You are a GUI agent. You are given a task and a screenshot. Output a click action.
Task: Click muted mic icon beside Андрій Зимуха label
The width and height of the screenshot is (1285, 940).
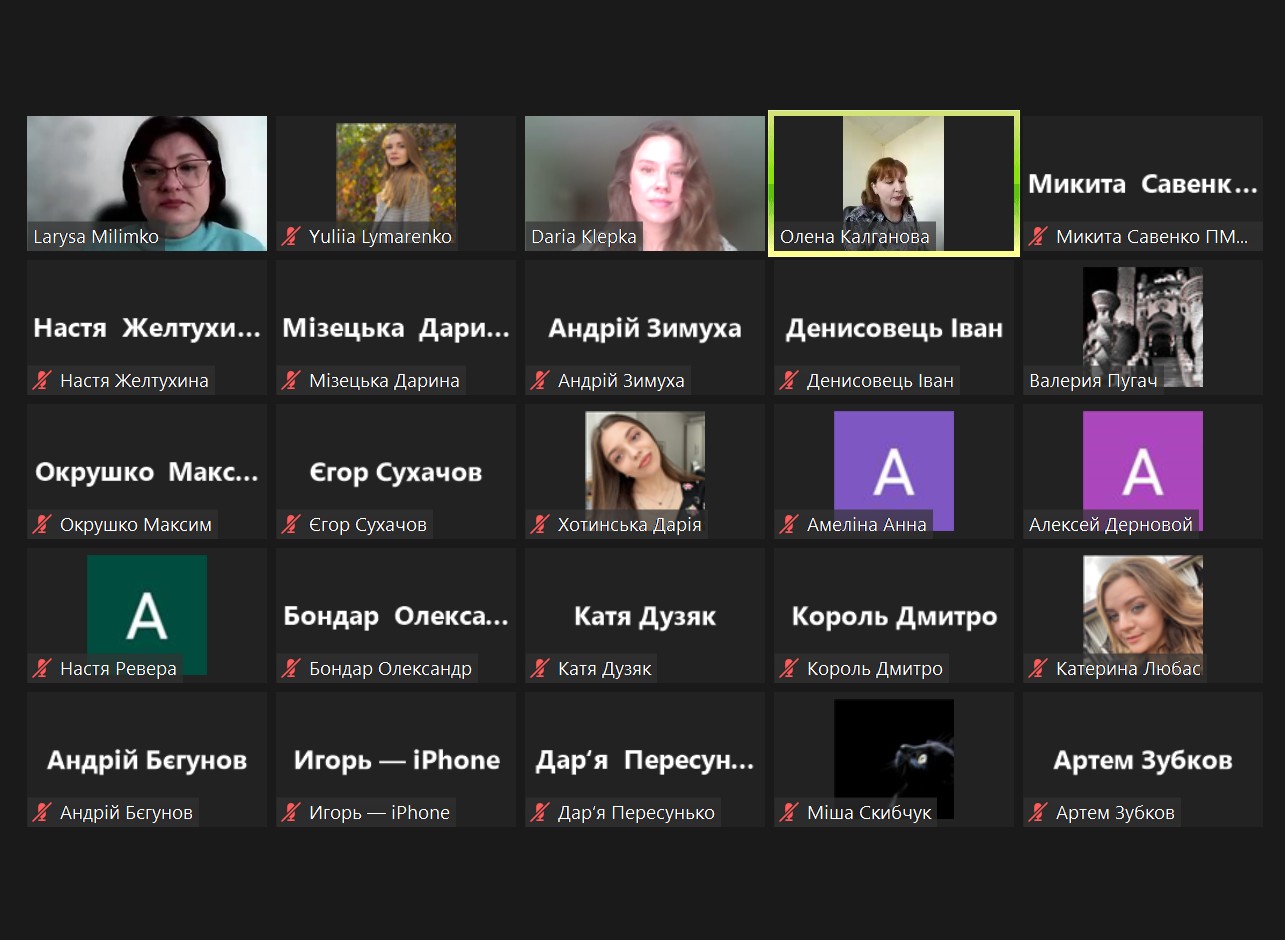pos(540,380)
